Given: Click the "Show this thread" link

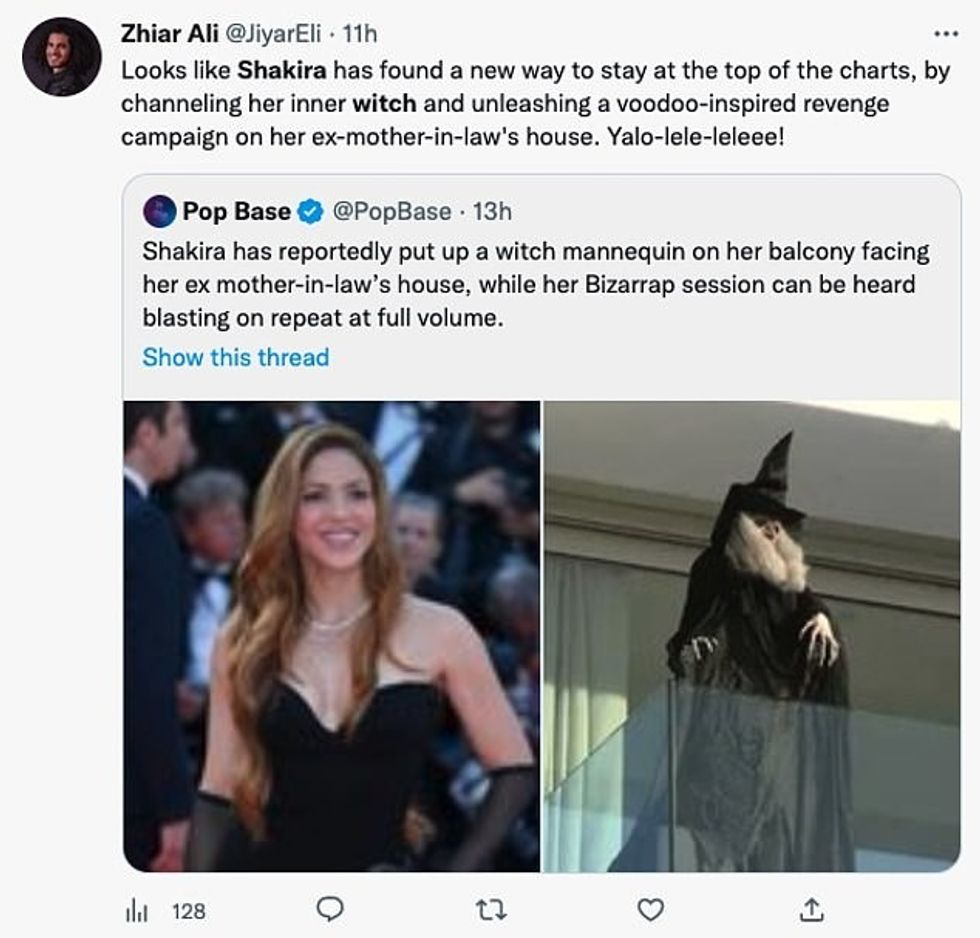Looking at the screenshot, I should pos(235,357).
